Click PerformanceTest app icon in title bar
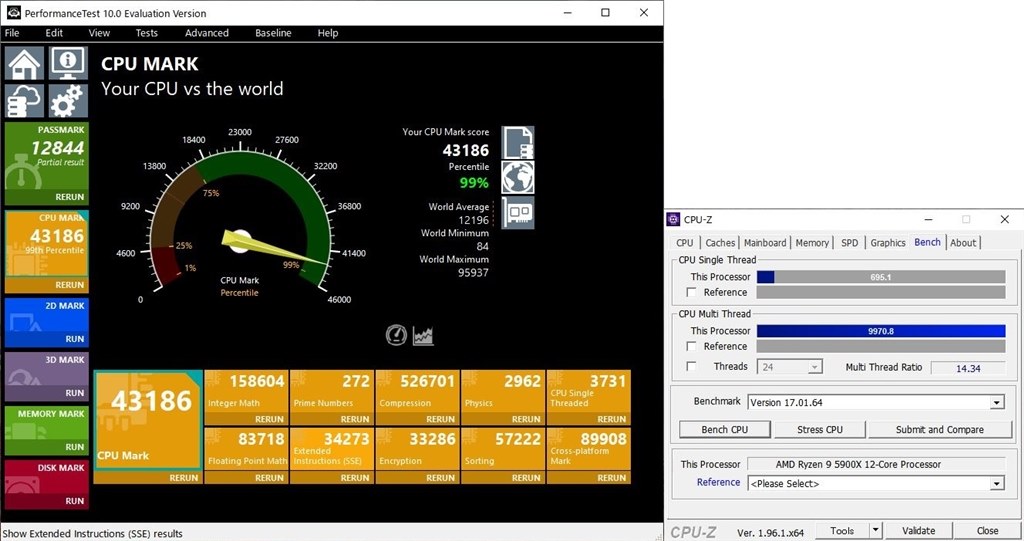 coord(13,12)
